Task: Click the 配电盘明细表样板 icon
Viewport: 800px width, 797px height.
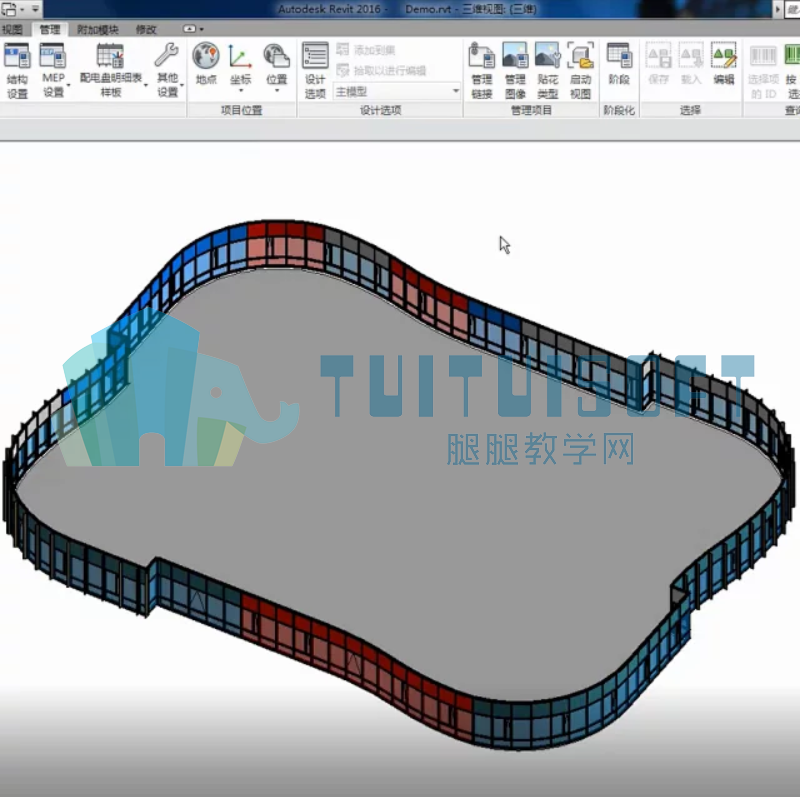Action: coord(111,70)
